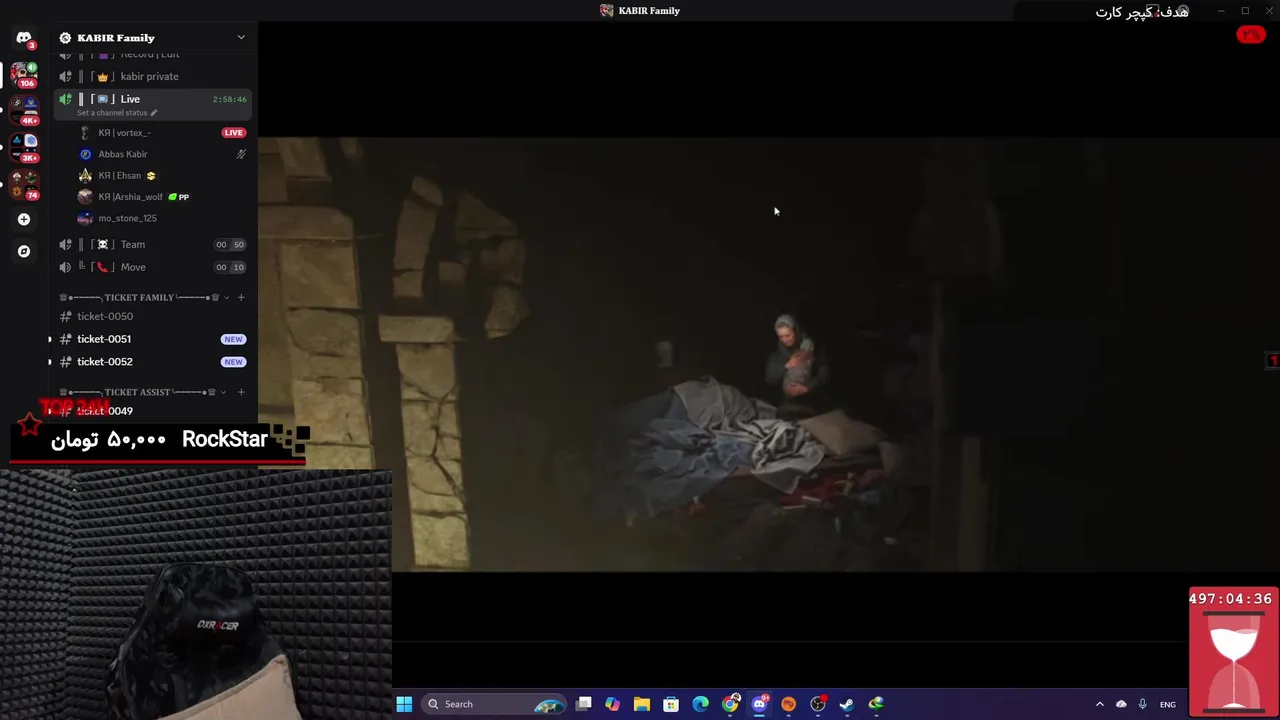Viewport: 1280px width, 720px height.
Task: Click the taskbar Search box
Action: tap(494, 704)
